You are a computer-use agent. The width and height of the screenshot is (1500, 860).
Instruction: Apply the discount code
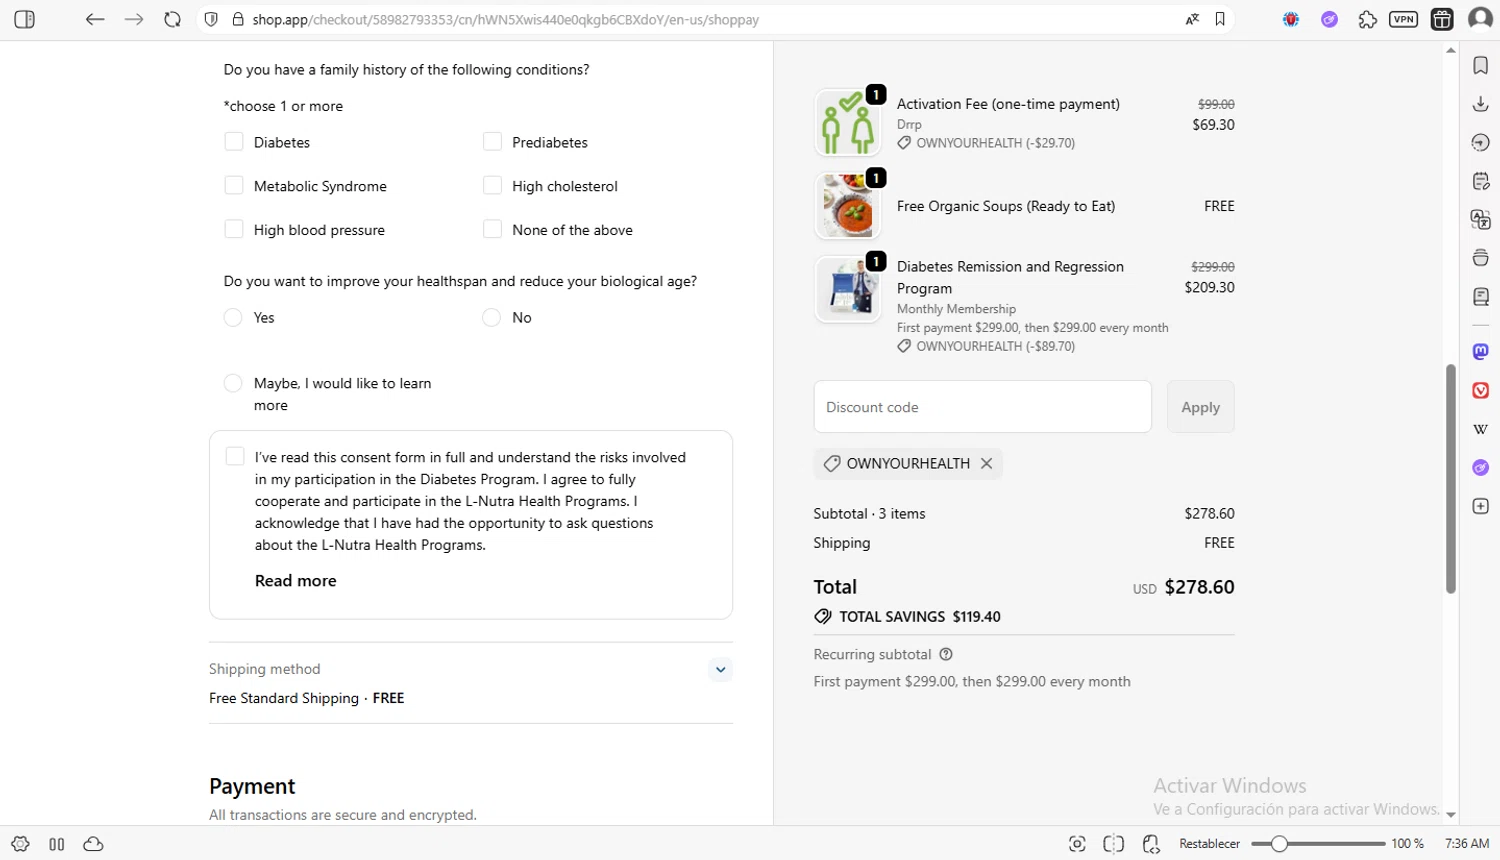click(1200, 407)
